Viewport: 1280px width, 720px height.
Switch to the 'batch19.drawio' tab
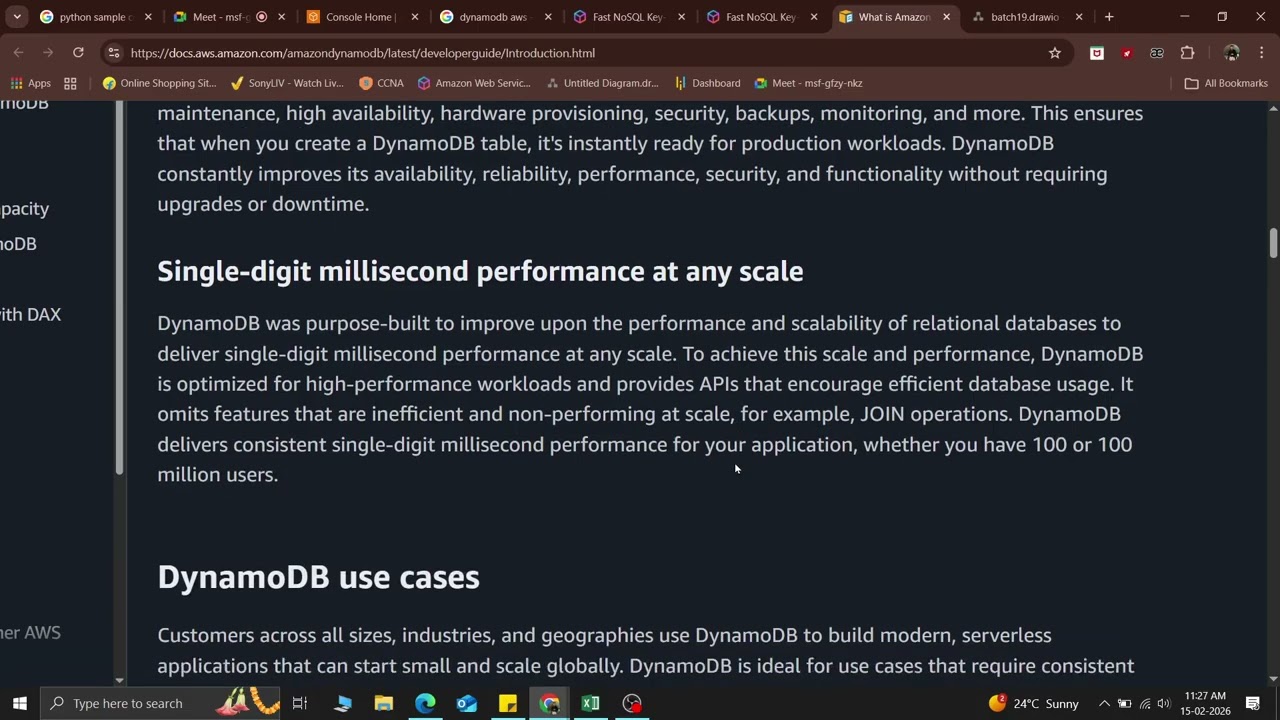[x=1026, y=17]
